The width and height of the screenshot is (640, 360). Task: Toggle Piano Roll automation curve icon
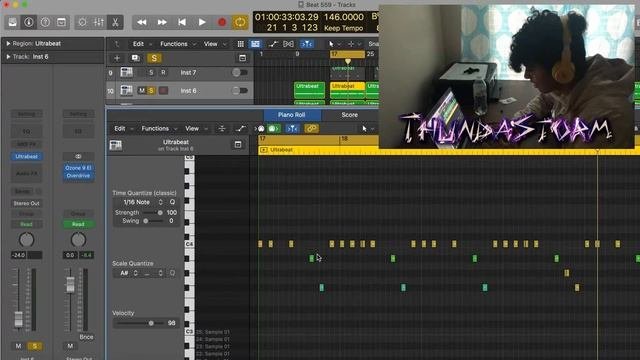point(241,129)
